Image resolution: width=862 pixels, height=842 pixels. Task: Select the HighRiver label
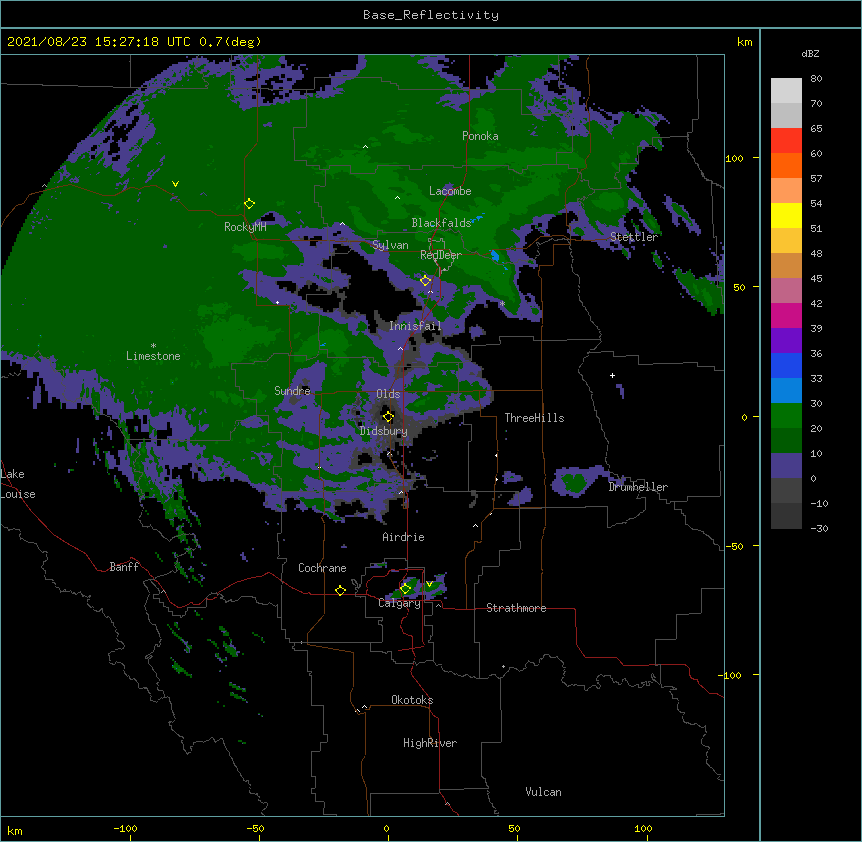coord(430,743)
